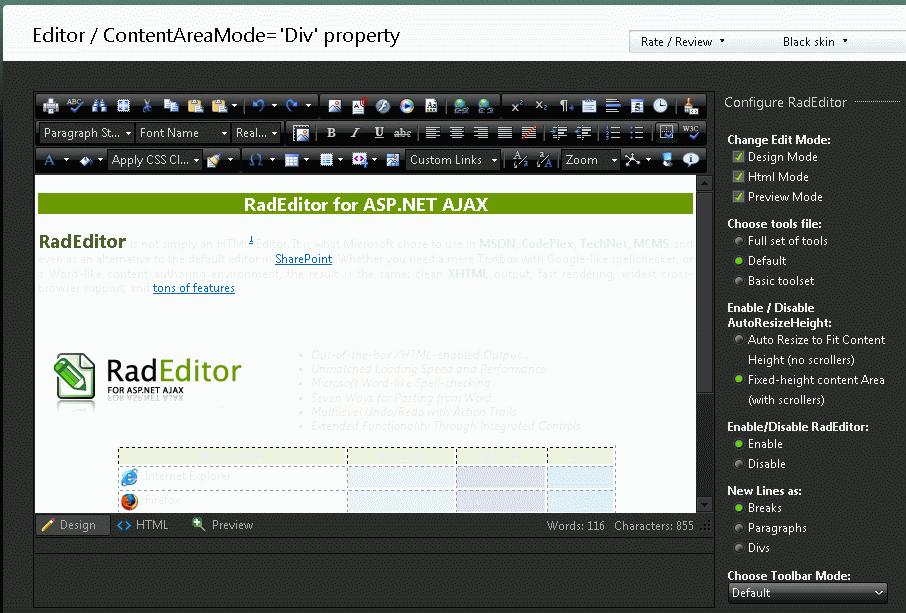Choose Paragraphs for new lines
906x613 pixels.
738,527
